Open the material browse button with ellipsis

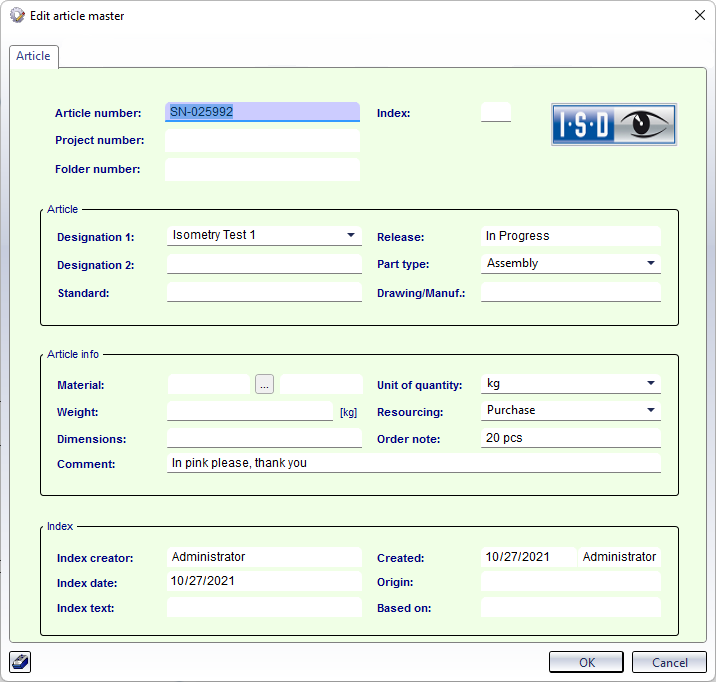click(264, 384)
